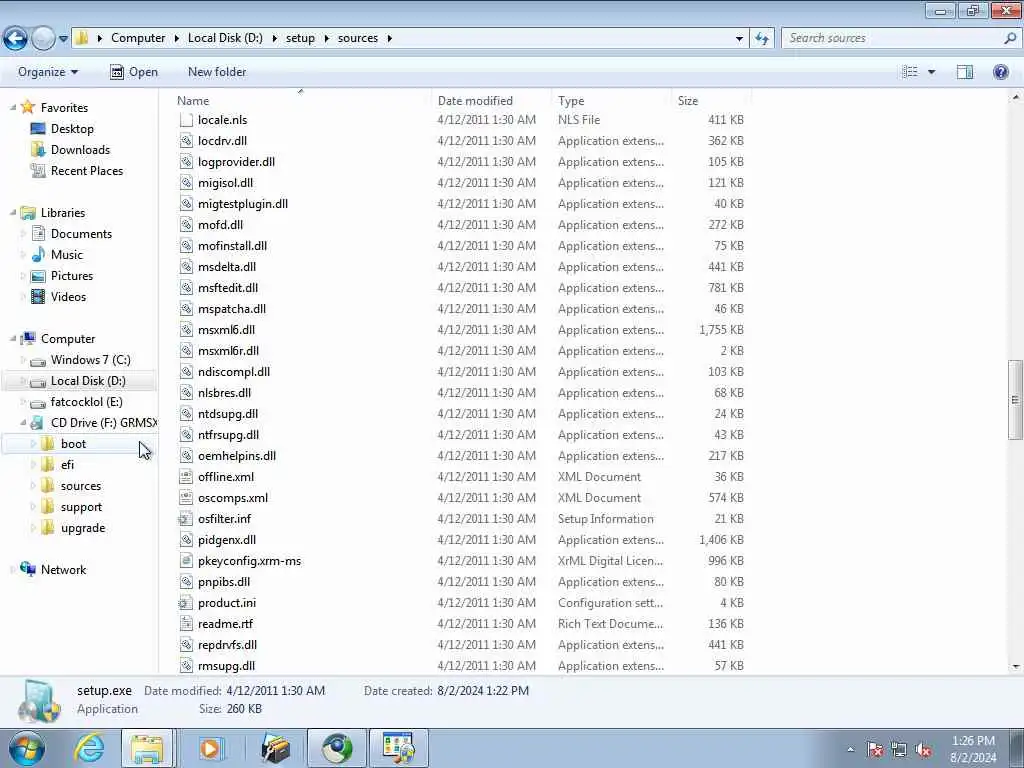Click the volume speaker tray icon
This screenshot has width=1024, height=768.
(x=923, y=749)
